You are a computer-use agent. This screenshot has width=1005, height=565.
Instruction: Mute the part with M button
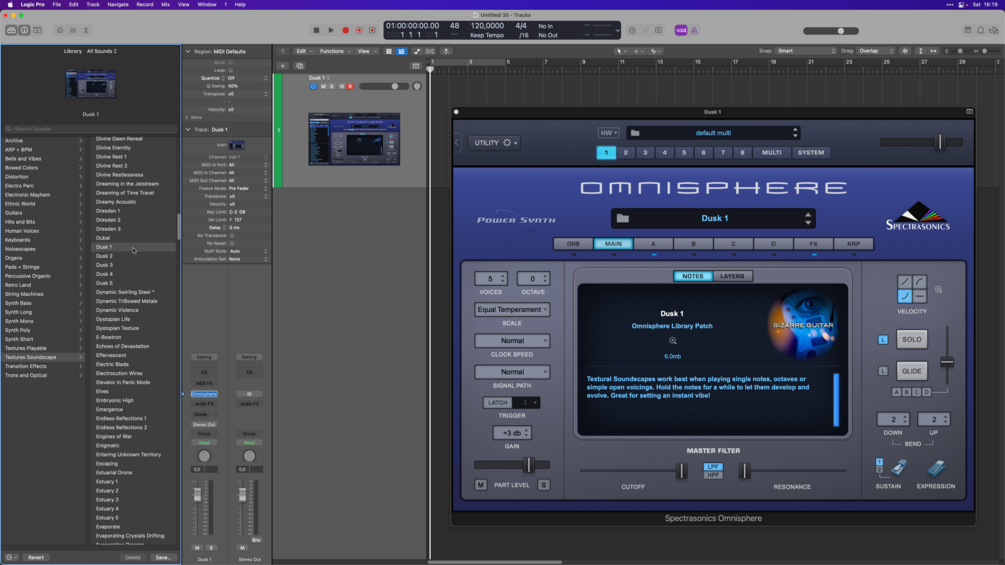pyautogui.click(x=481, y=485)
